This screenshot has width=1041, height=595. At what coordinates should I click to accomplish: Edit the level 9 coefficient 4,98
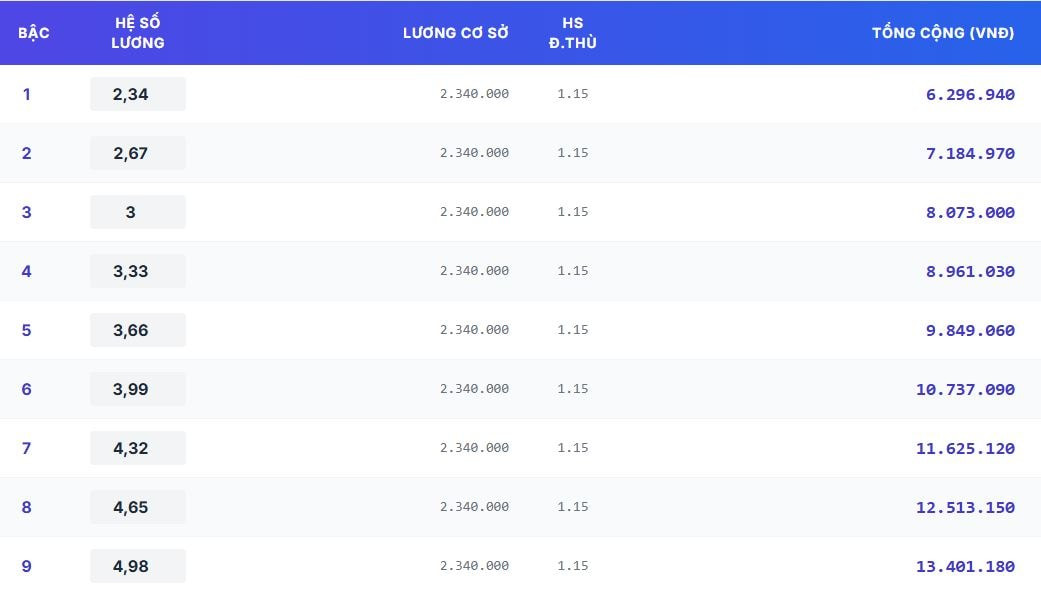(x=137, y=566)
